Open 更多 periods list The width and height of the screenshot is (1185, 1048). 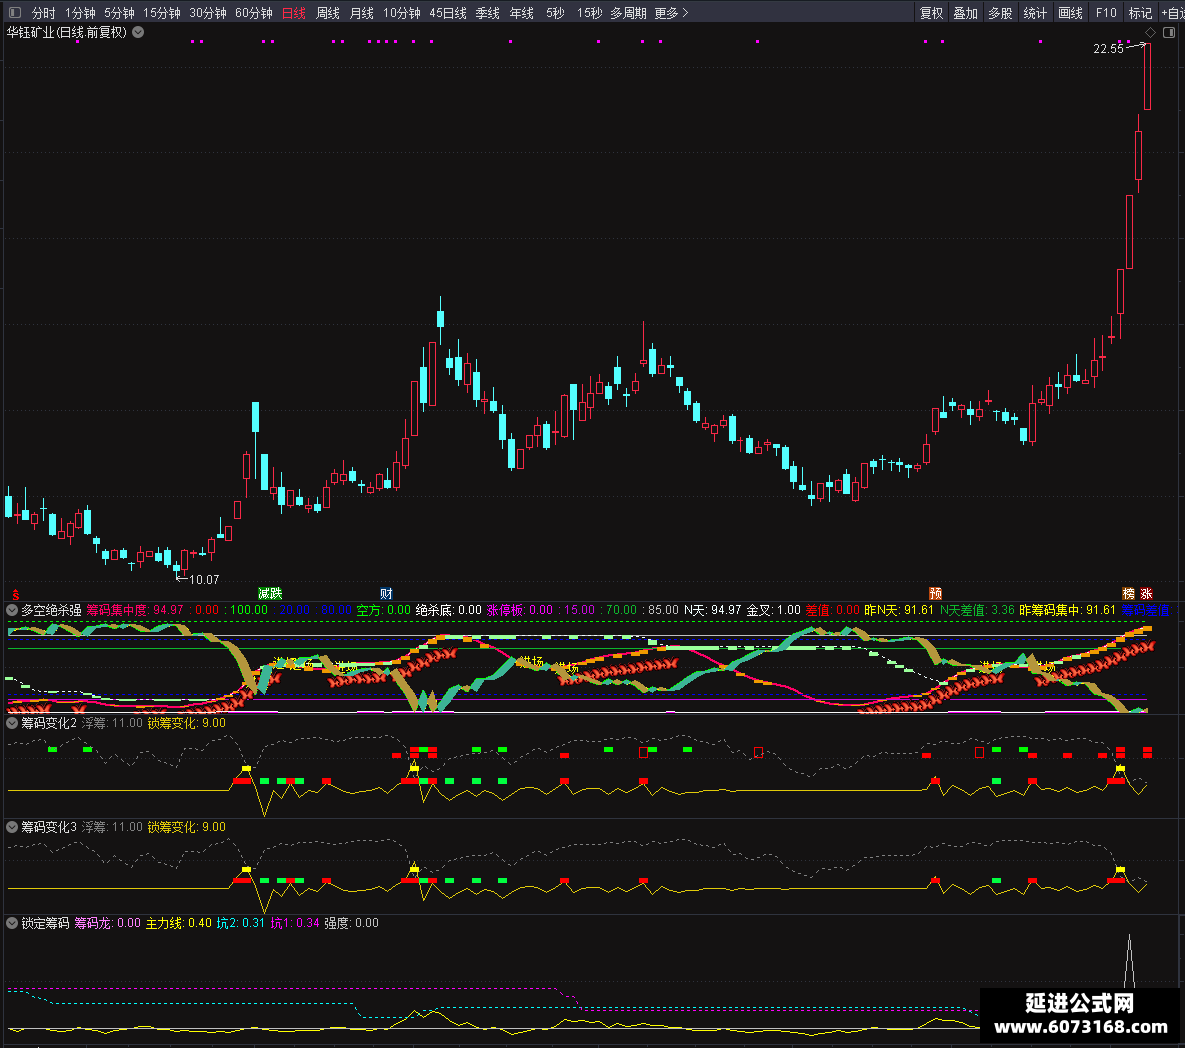(671, 13)
